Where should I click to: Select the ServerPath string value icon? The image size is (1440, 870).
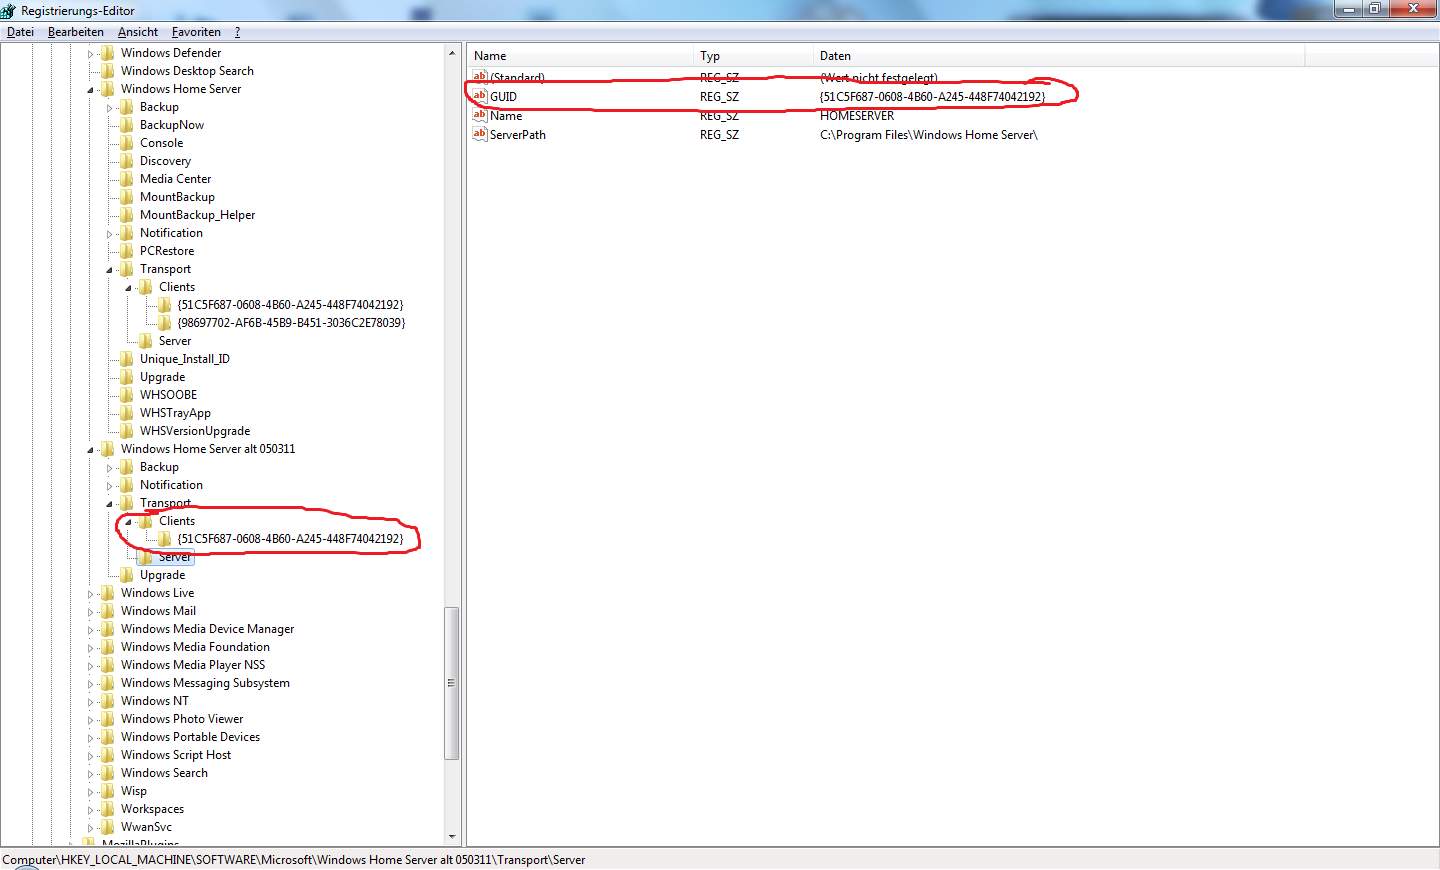pos(480,134)
